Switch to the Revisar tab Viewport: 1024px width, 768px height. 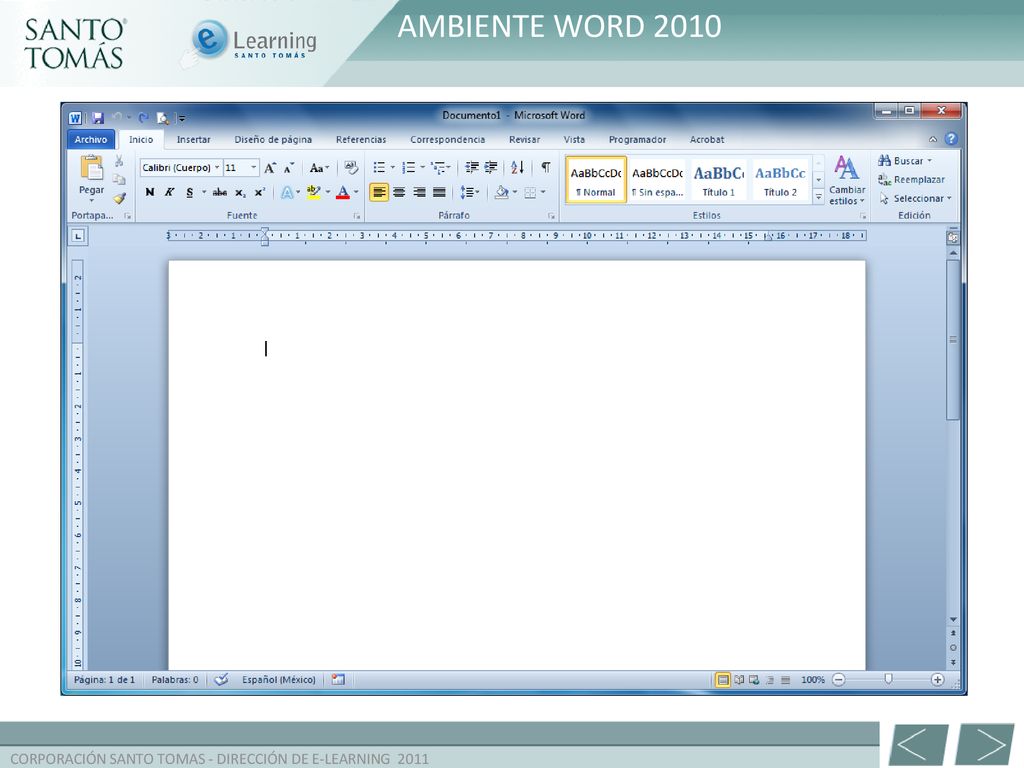pos(524,139)
